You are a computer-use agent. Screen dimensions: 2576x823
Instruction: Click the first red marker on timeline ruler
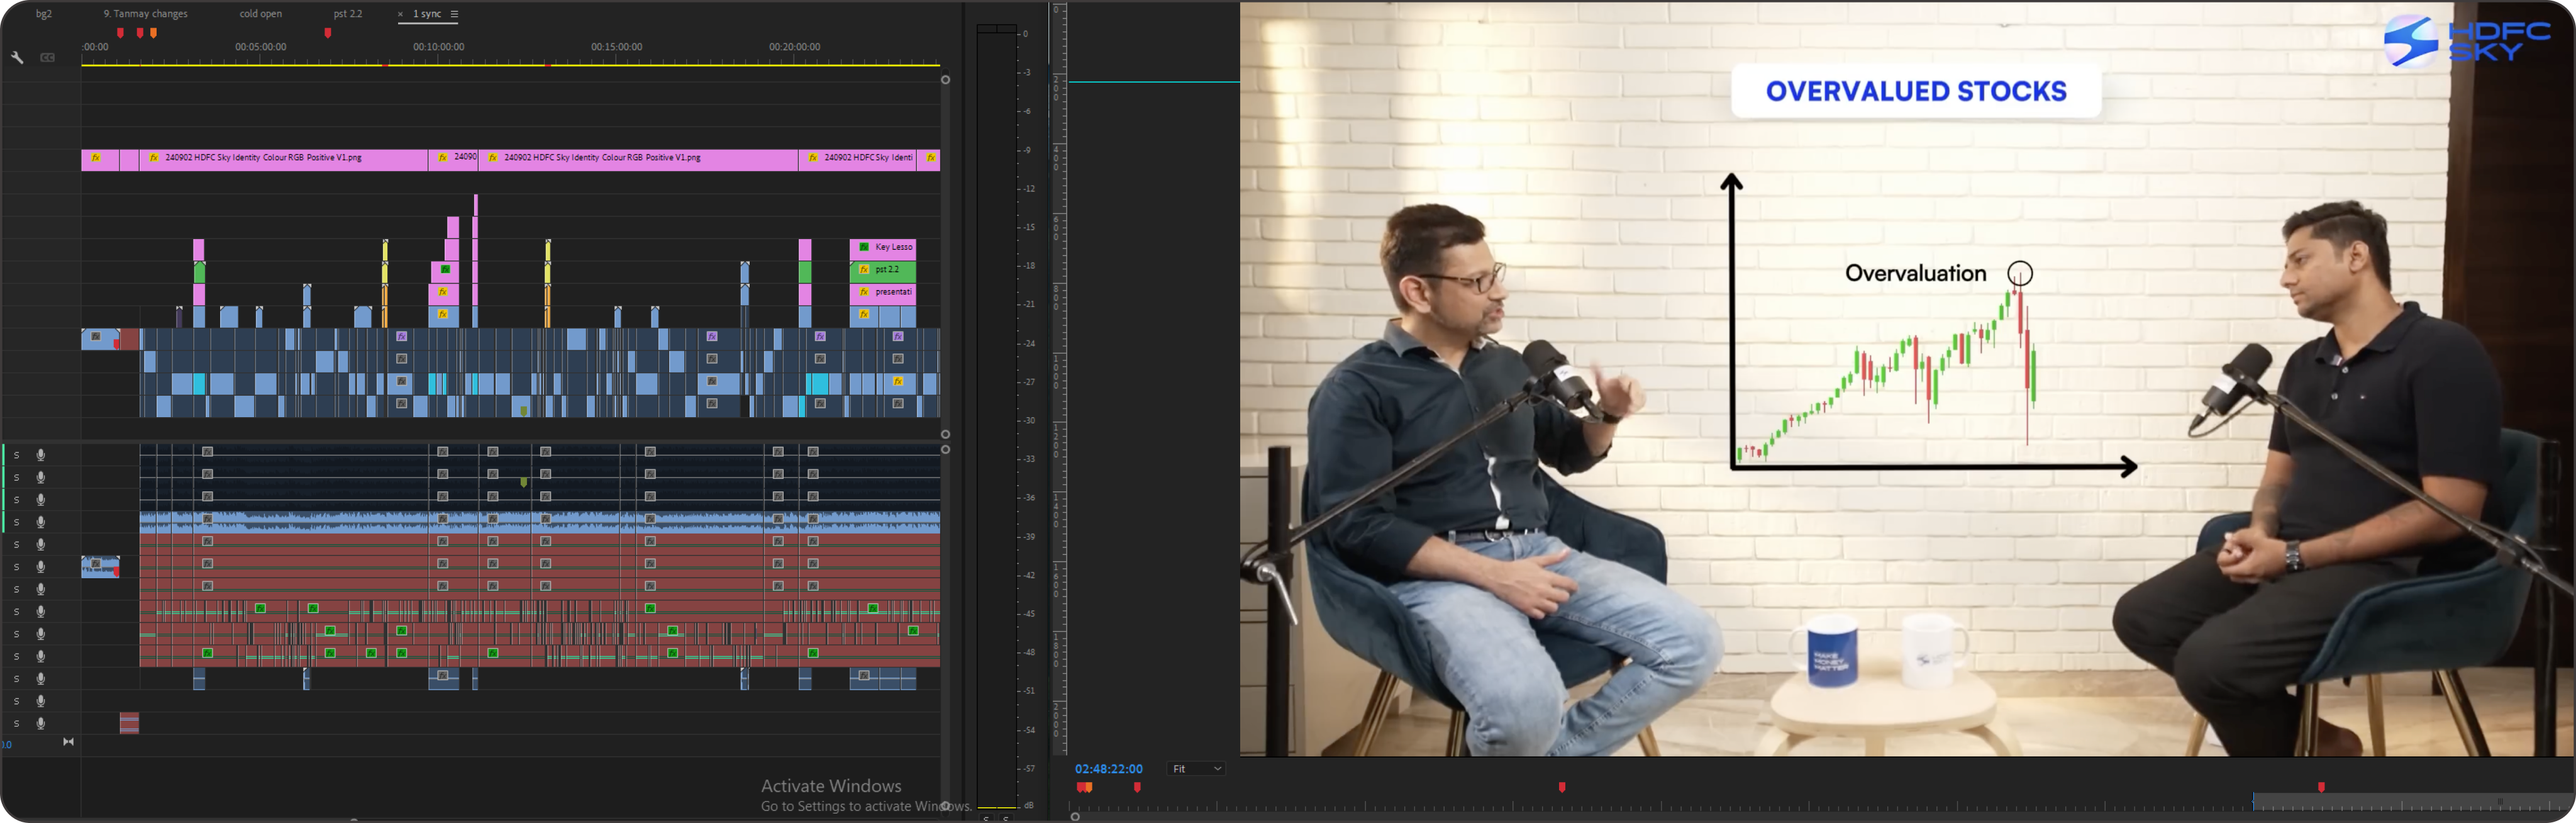120,33
